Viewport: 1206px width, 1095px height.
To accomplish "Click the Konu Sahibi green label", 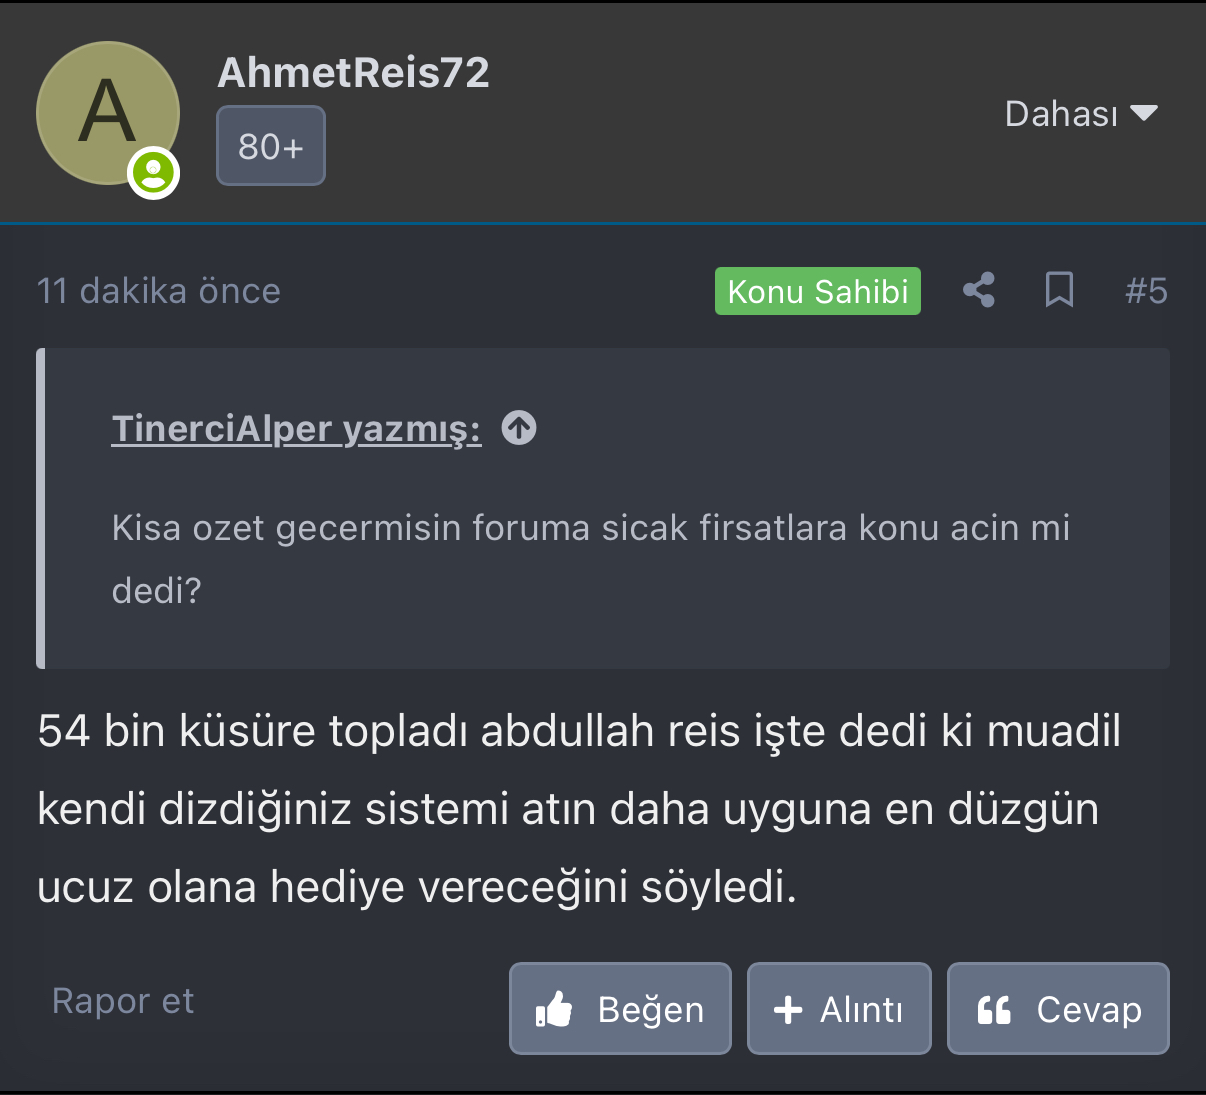I will [817, 291].
